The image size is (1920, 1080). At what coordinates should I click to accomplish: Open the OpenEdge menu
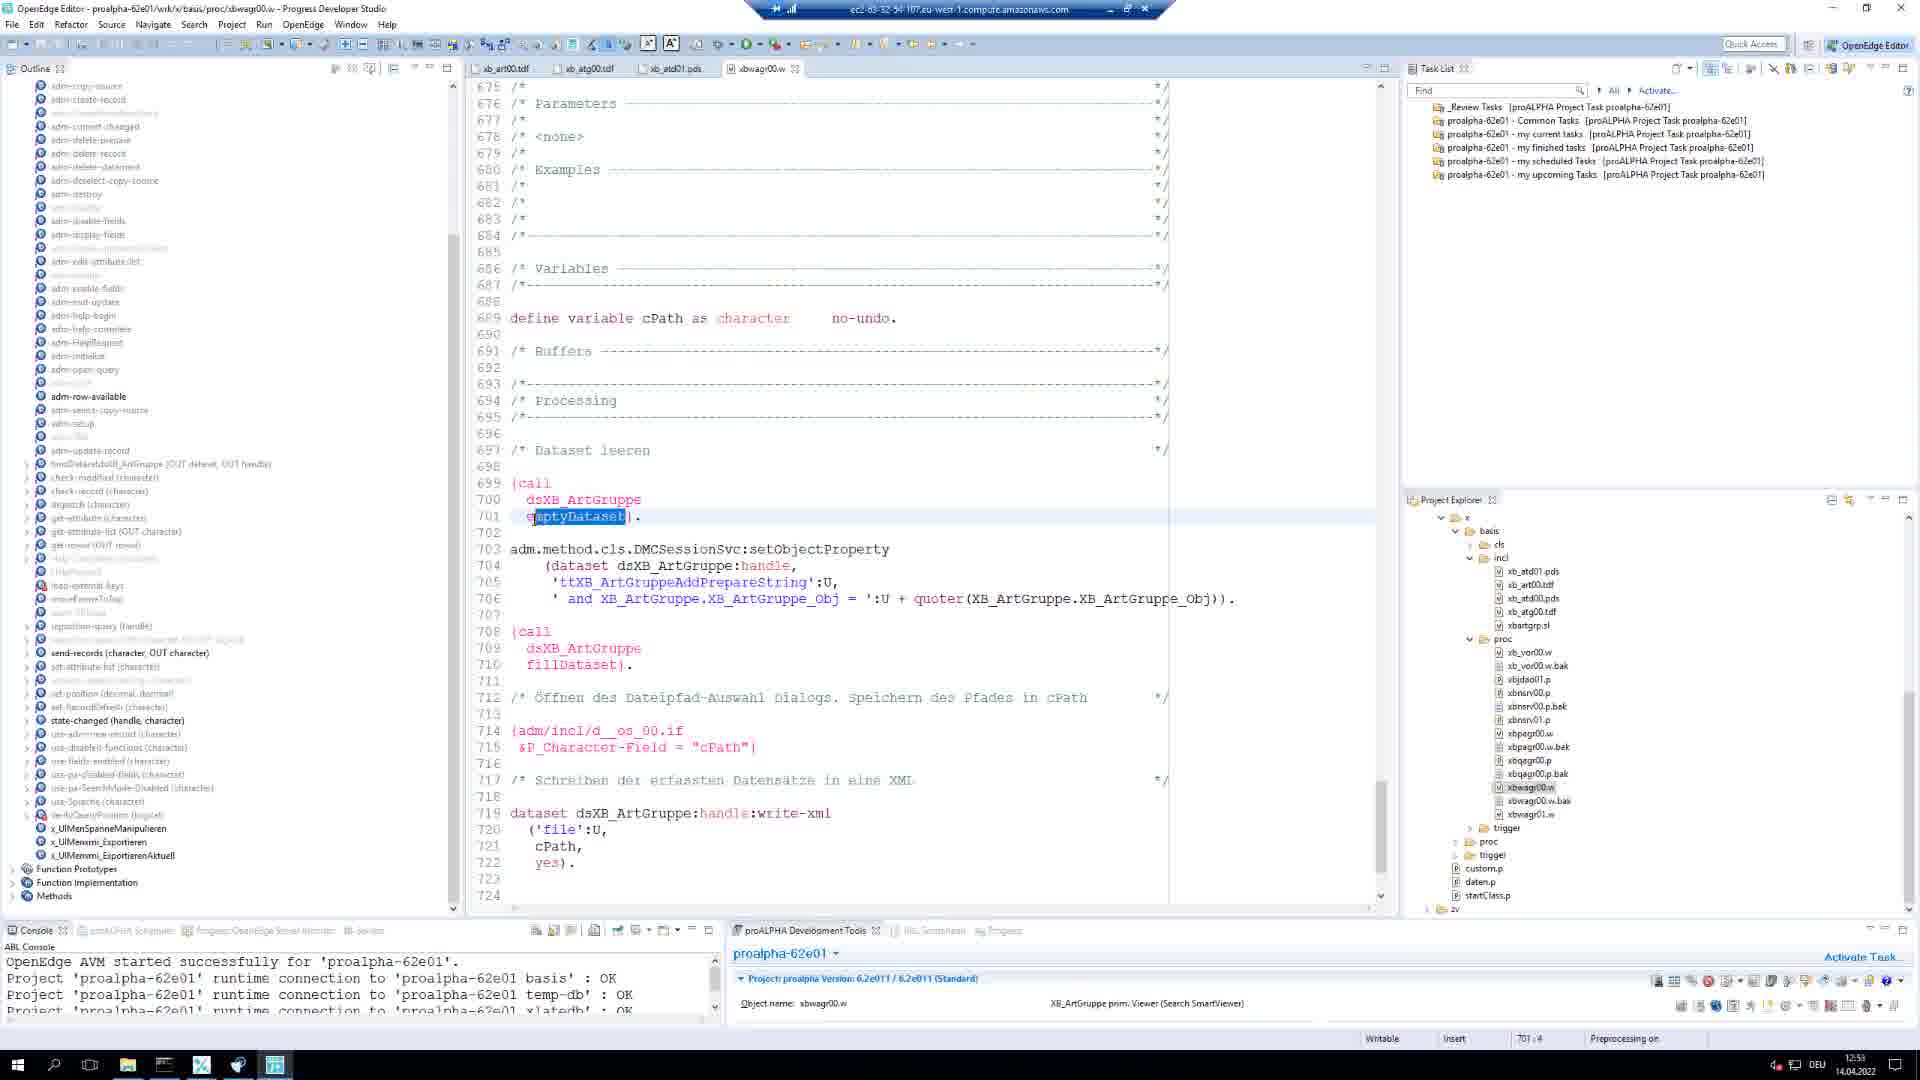click(303, 24)
